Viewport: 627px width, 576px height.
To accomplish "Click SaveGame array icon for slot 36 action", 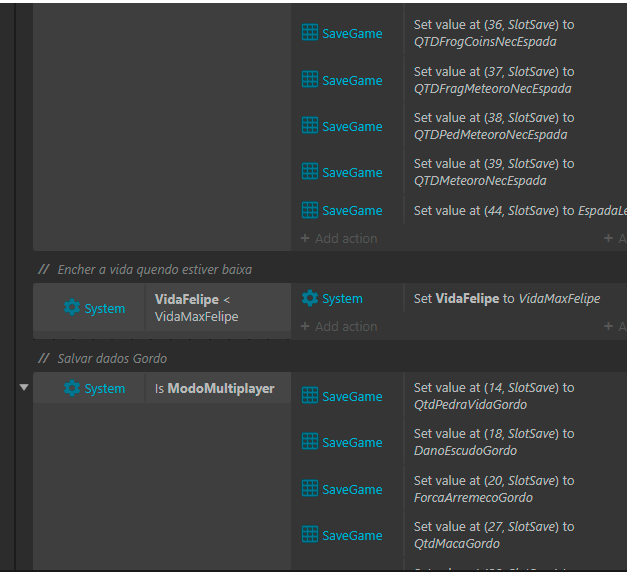I will (x=310, y=33).
